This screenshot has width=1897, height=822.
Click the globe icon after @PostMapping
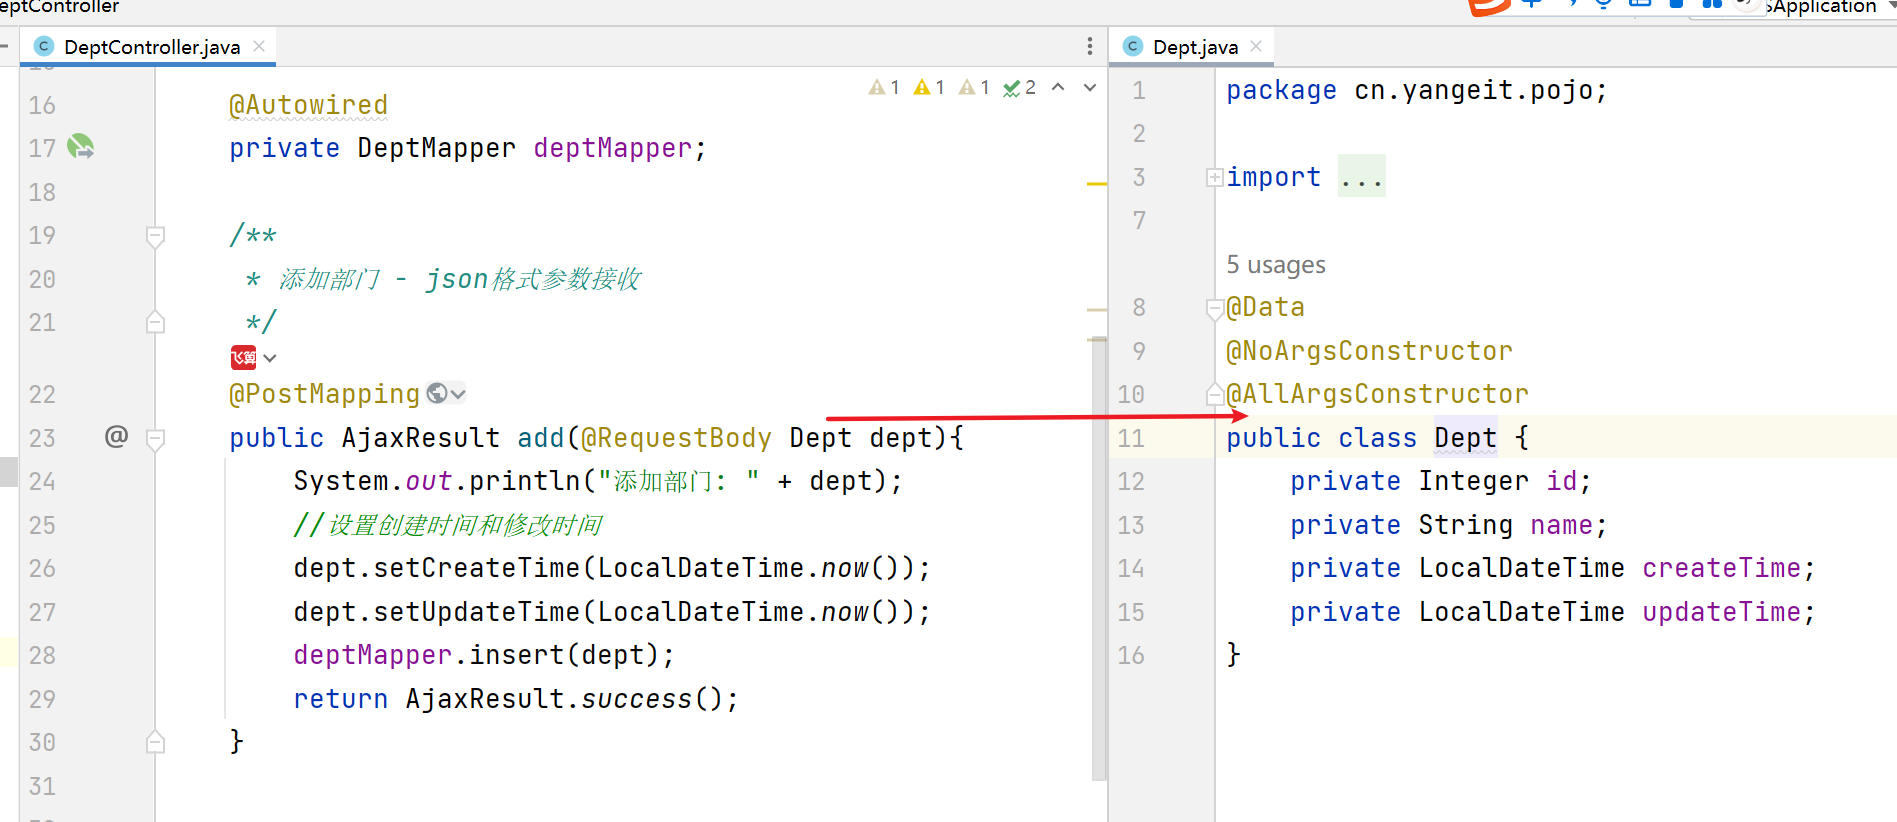(437, 394)
